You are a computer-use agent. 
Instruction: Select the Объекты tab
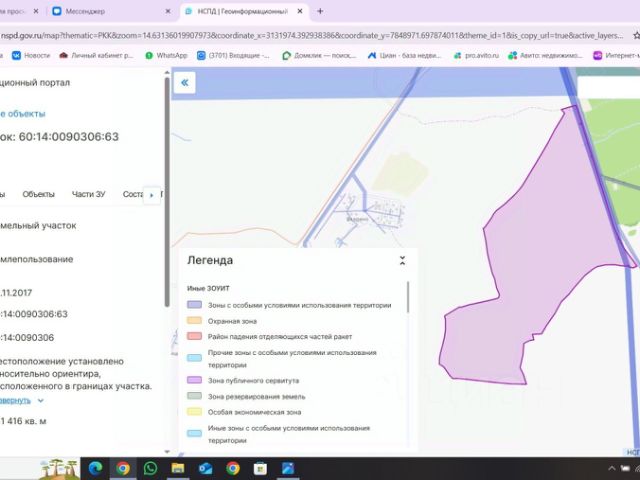[x=38, y=194]
